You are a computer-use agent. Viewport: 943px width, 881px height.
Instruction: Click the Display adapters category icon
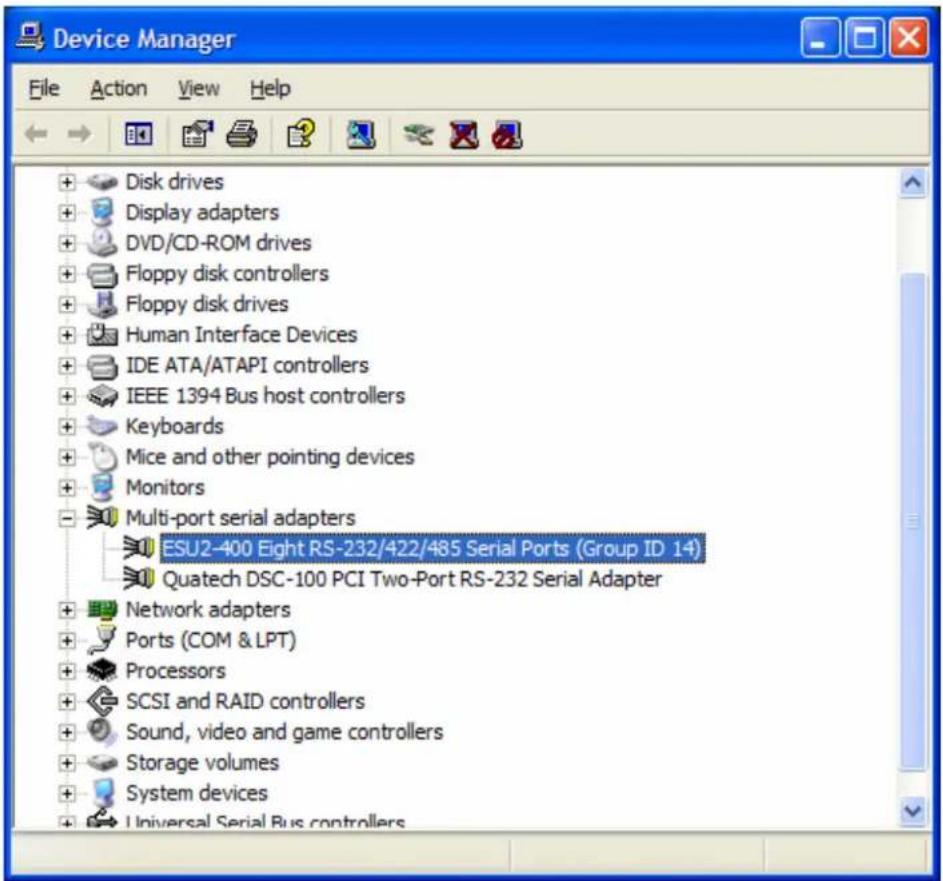pos(102,212)
